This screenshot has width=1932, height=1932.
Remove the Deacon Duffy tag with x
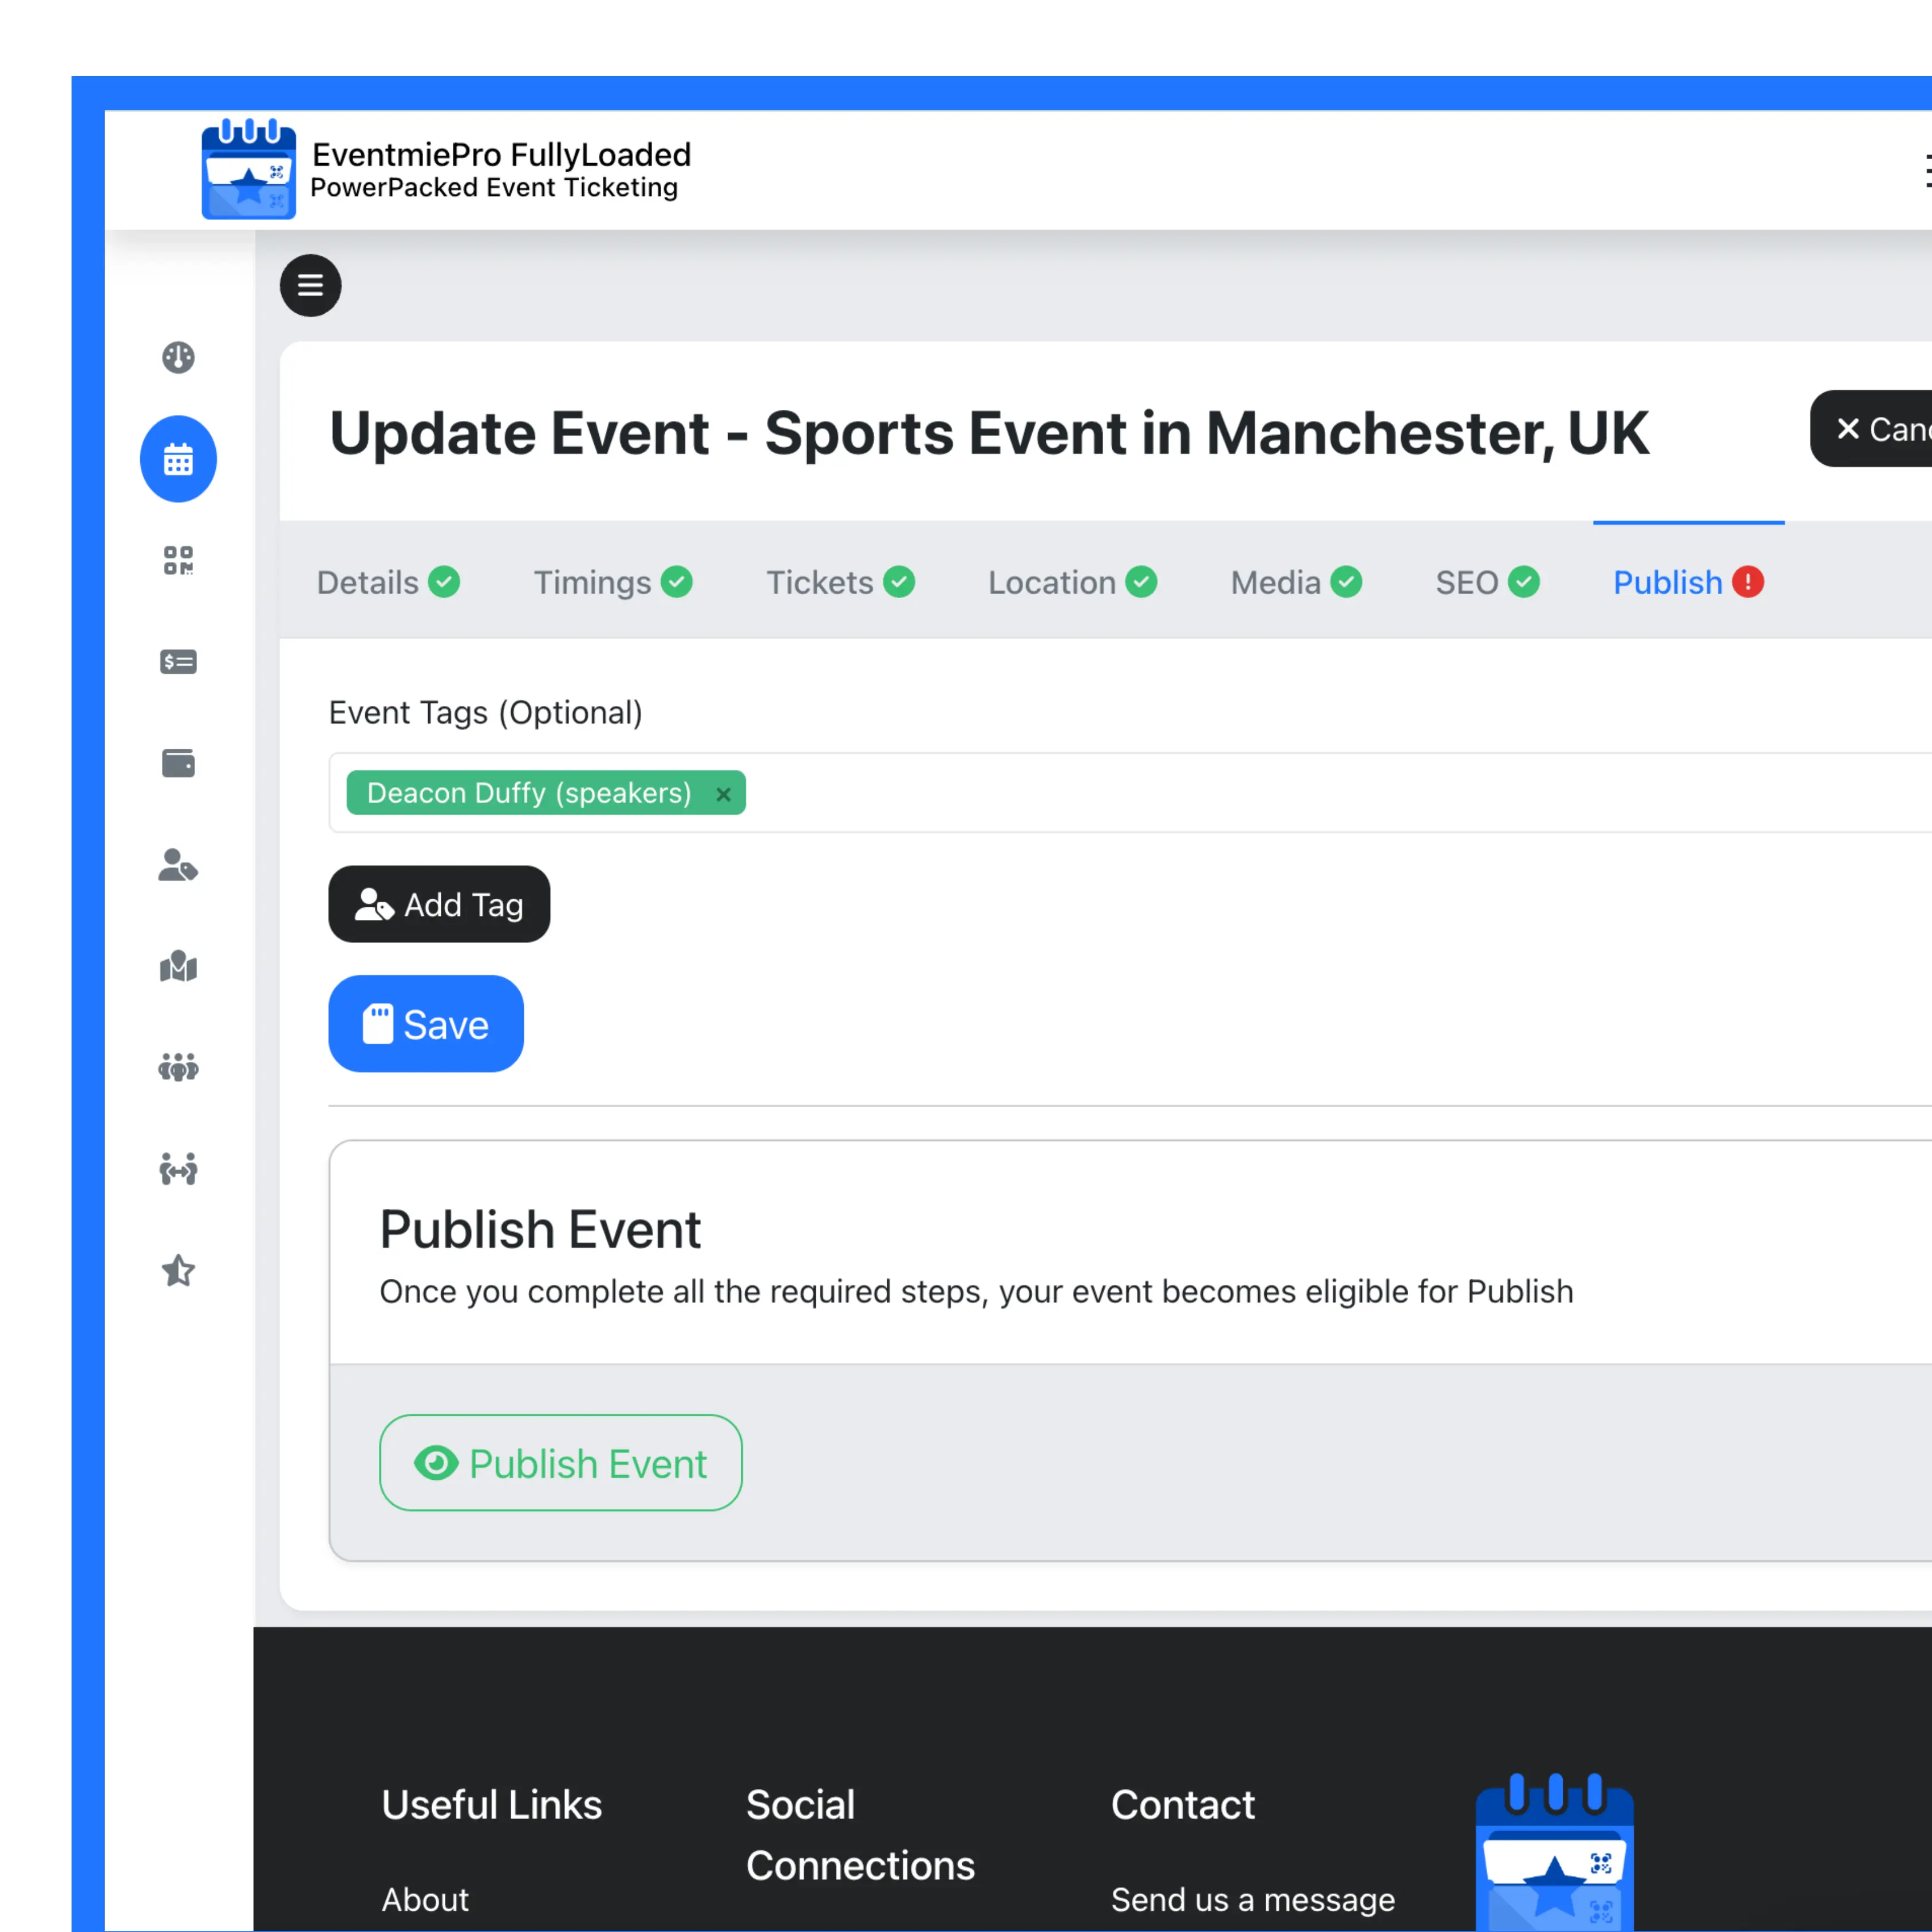click(x=723, y=794)
